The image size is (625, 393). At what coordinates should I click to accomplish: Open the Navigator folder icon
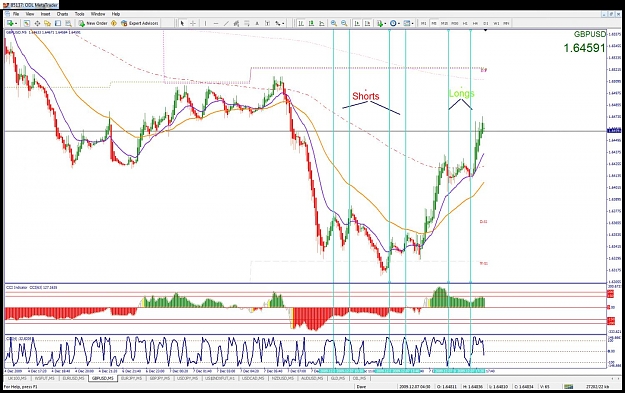(47, 24)
